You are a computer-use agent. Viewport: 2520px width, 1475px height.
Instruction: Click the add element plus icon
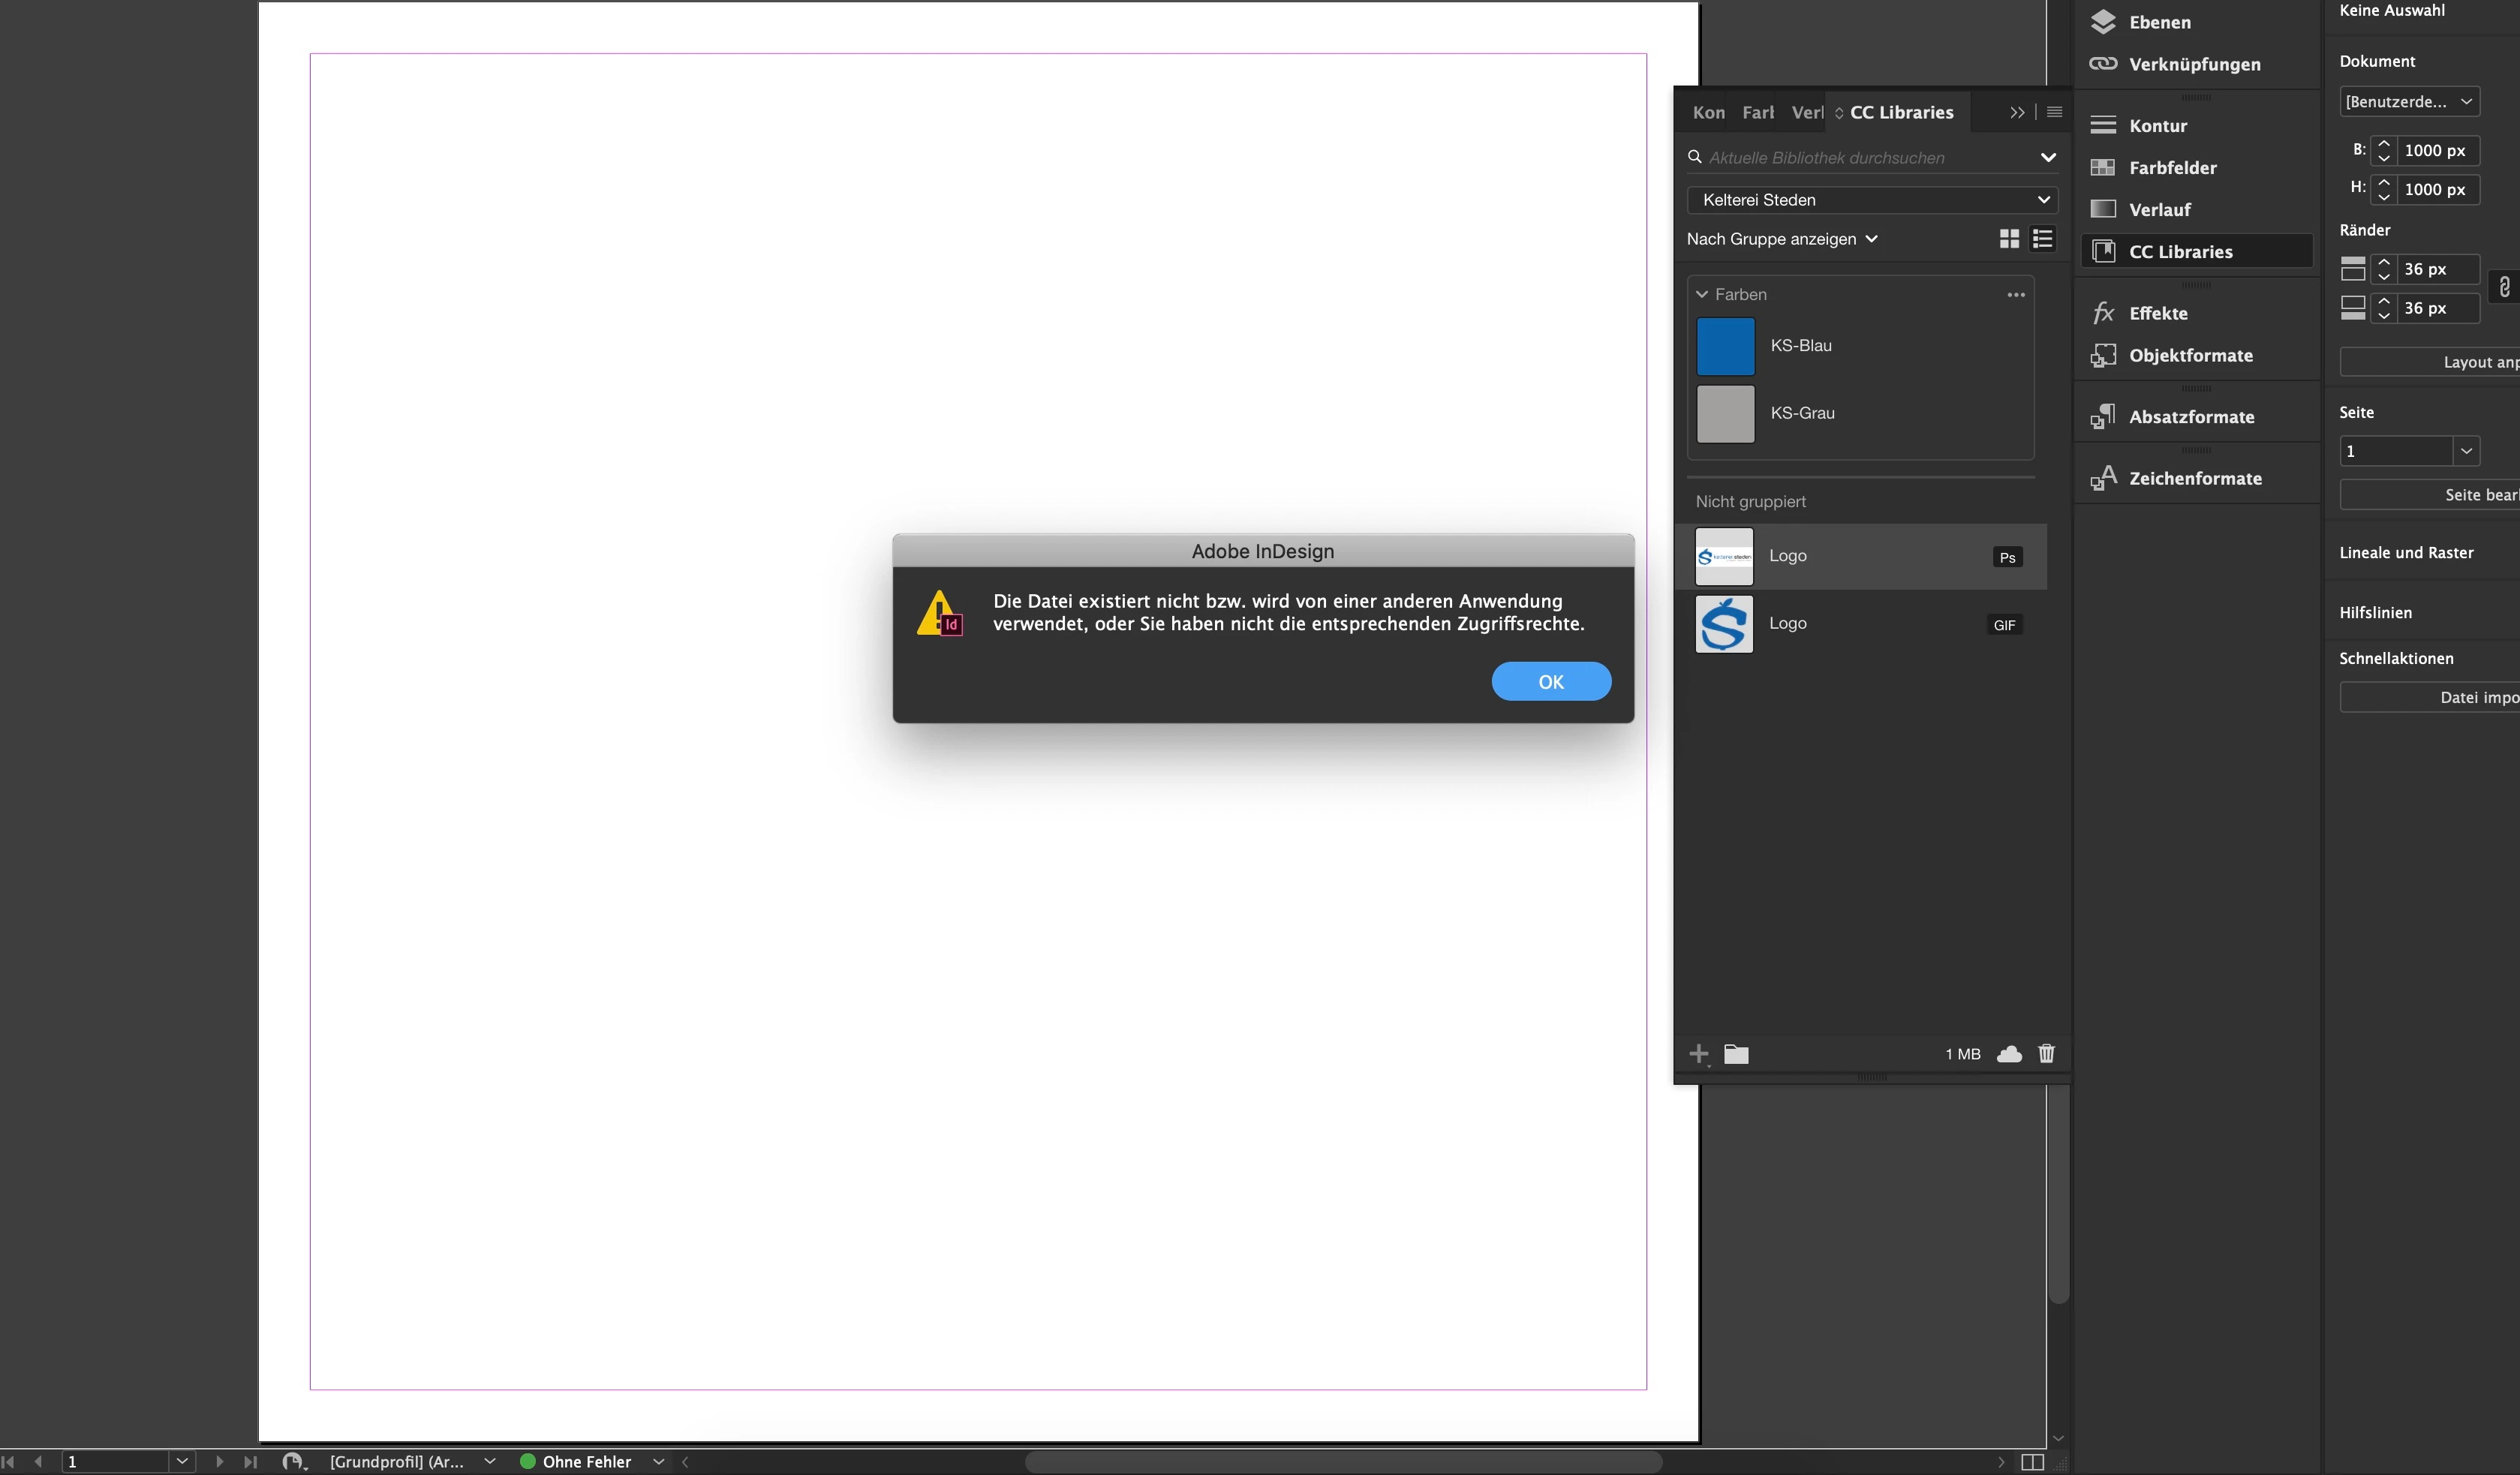point(1699,1054)
